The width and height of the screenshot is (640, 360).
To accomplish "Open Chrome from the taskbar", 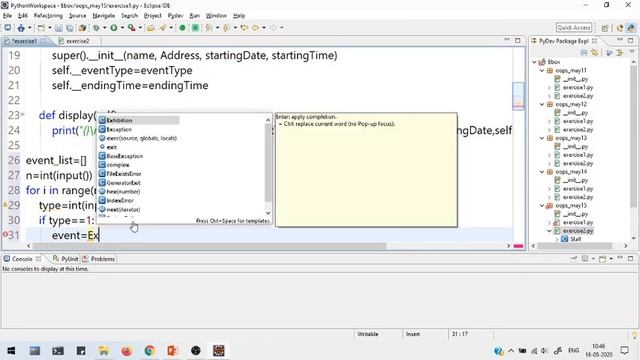I will (x=150, y=351).
